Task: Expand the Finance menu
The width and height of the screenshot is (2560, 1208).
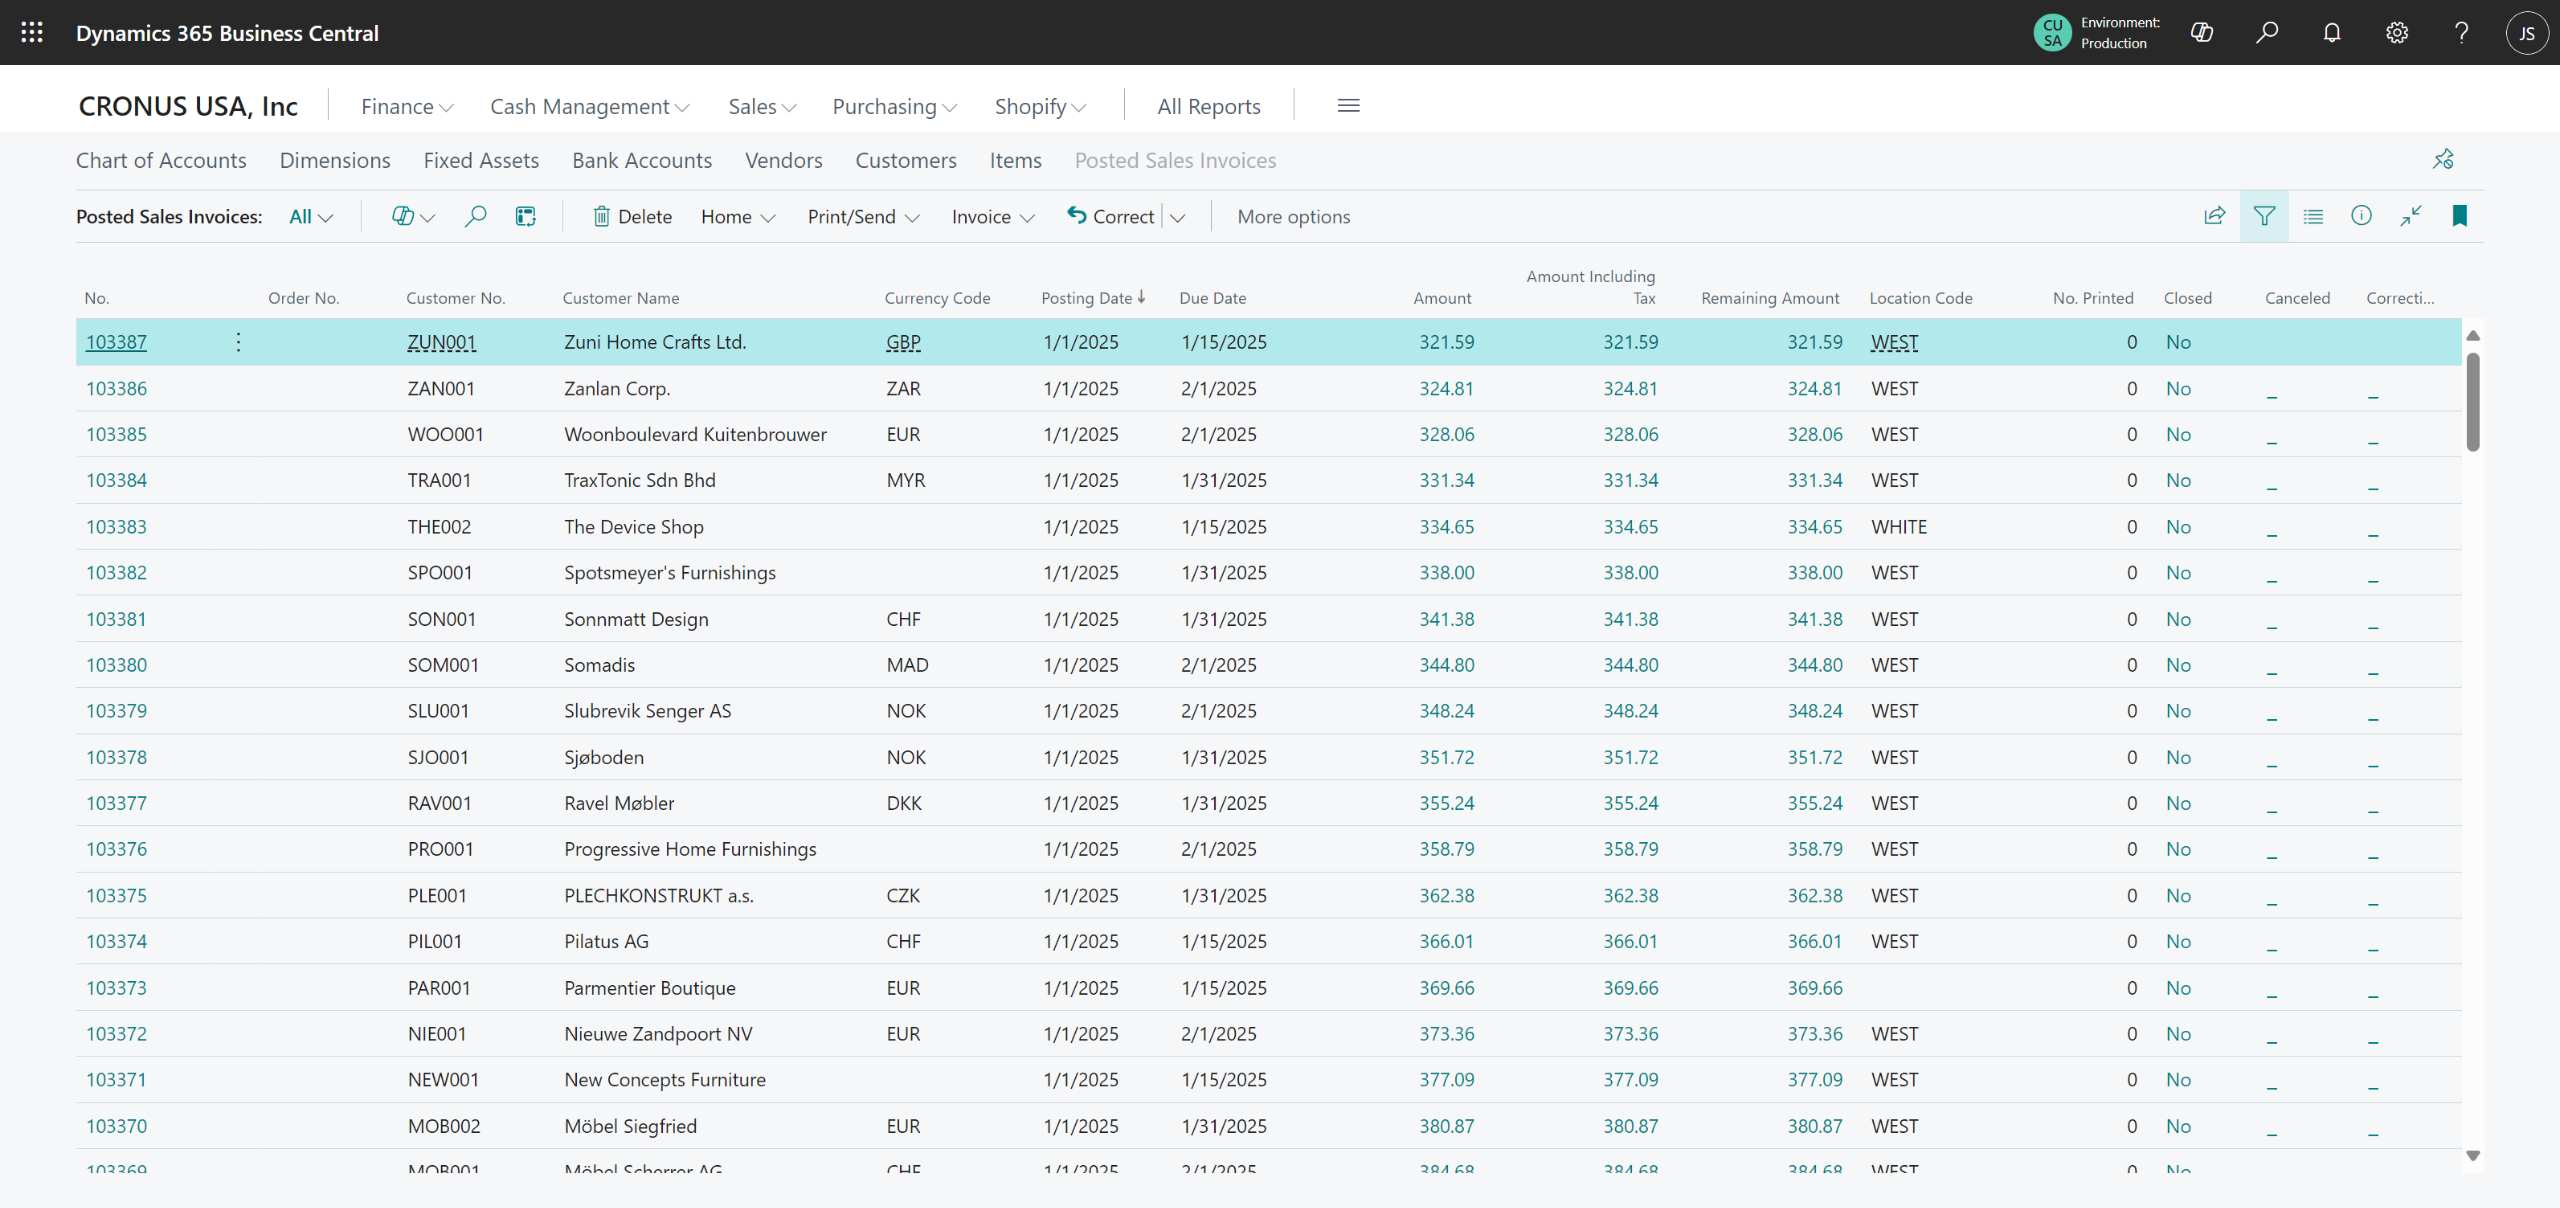Action: 407,106
